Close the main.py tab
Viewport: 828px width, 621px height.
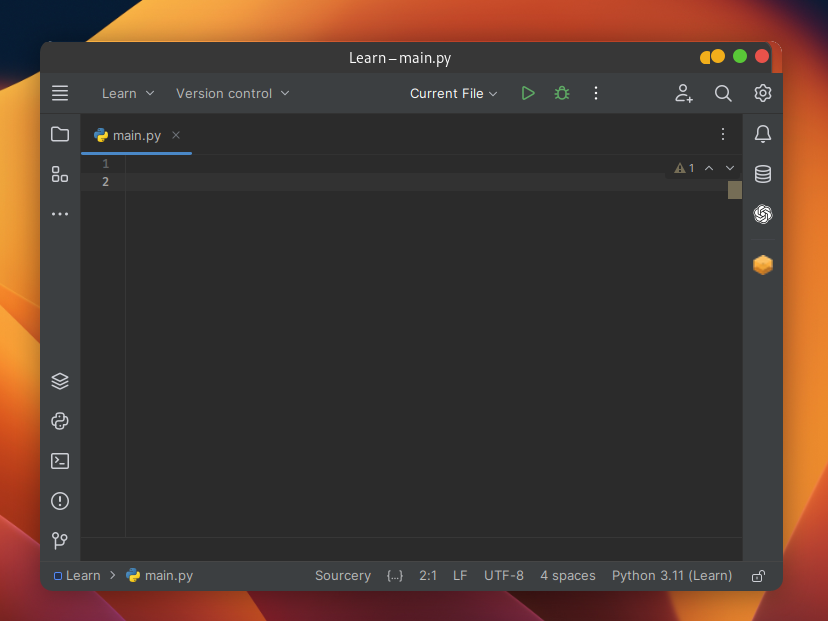(x=176, y=135)
